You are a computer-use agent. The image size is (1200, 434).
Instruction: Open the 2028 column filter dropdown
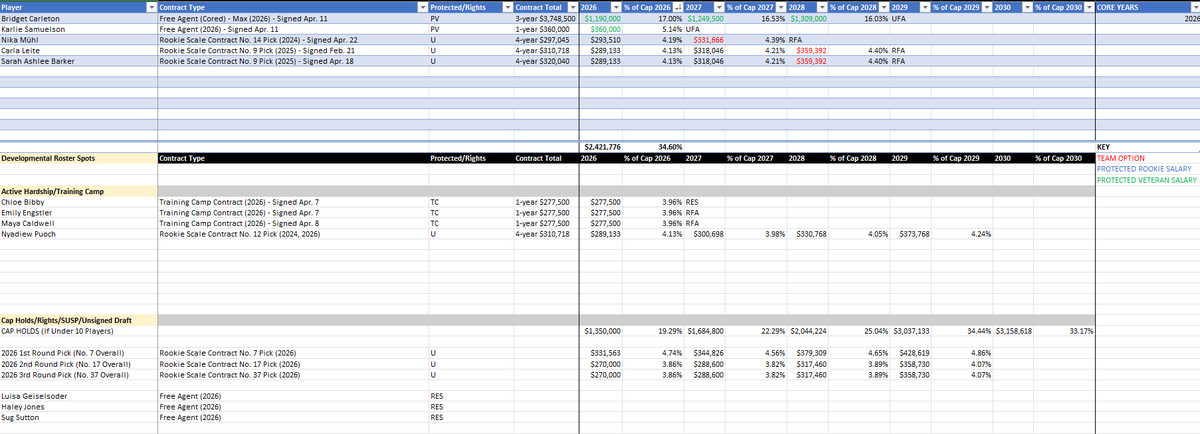[x=821, y=7]
